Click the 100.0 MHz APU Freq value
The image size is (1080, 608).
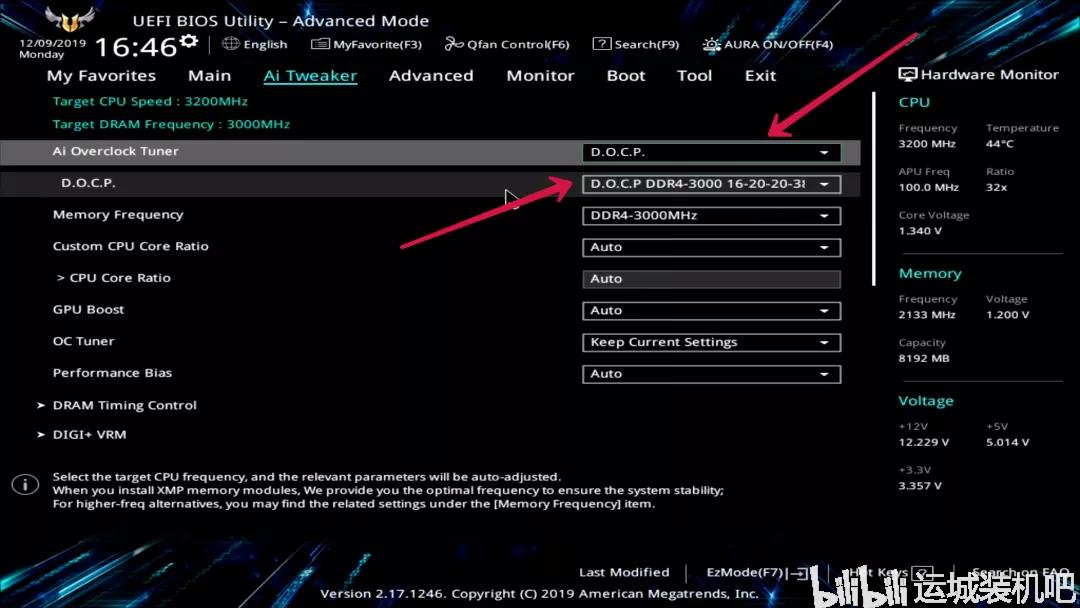coord(928,187)
